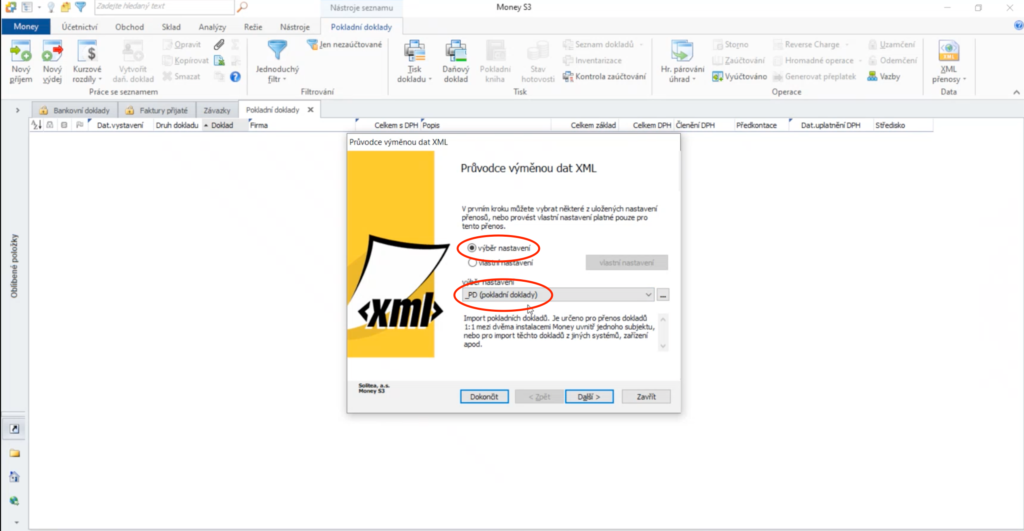Open the XML přenosy dropdown
The height and width of the screenshot is (531, 1024).
949,61
